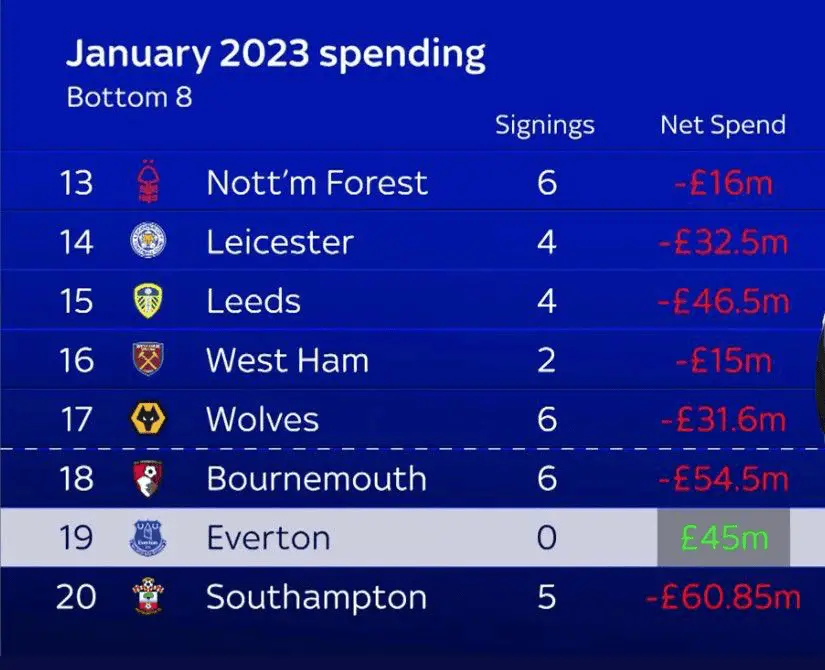Click Southampton's -£60.85m net spend value
Image resolution: width=825 pixels, height=670 pixels.
pyautogui.click(x=723, y=598)
